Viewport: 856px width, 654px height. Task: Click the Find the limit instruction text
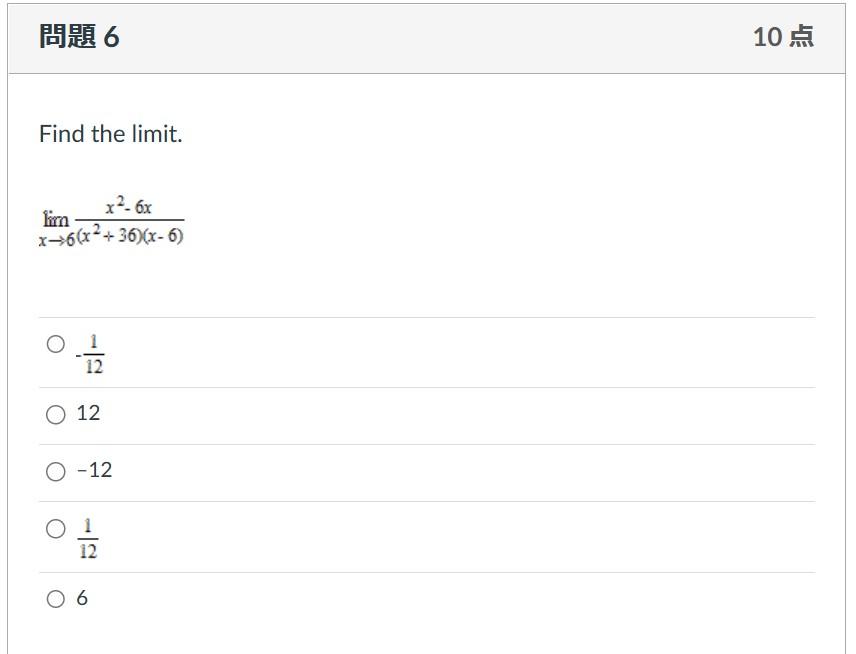(x=113, y=133)
